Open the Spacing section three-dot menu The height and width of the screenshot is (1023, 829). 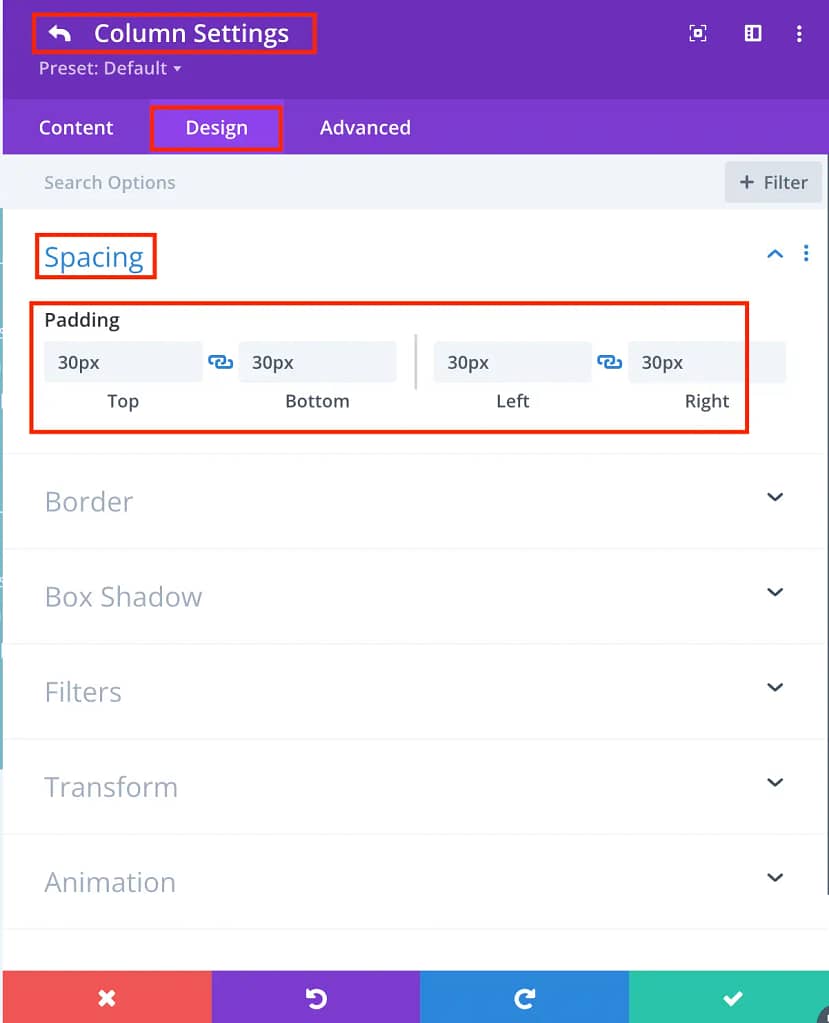coord(806,253)
